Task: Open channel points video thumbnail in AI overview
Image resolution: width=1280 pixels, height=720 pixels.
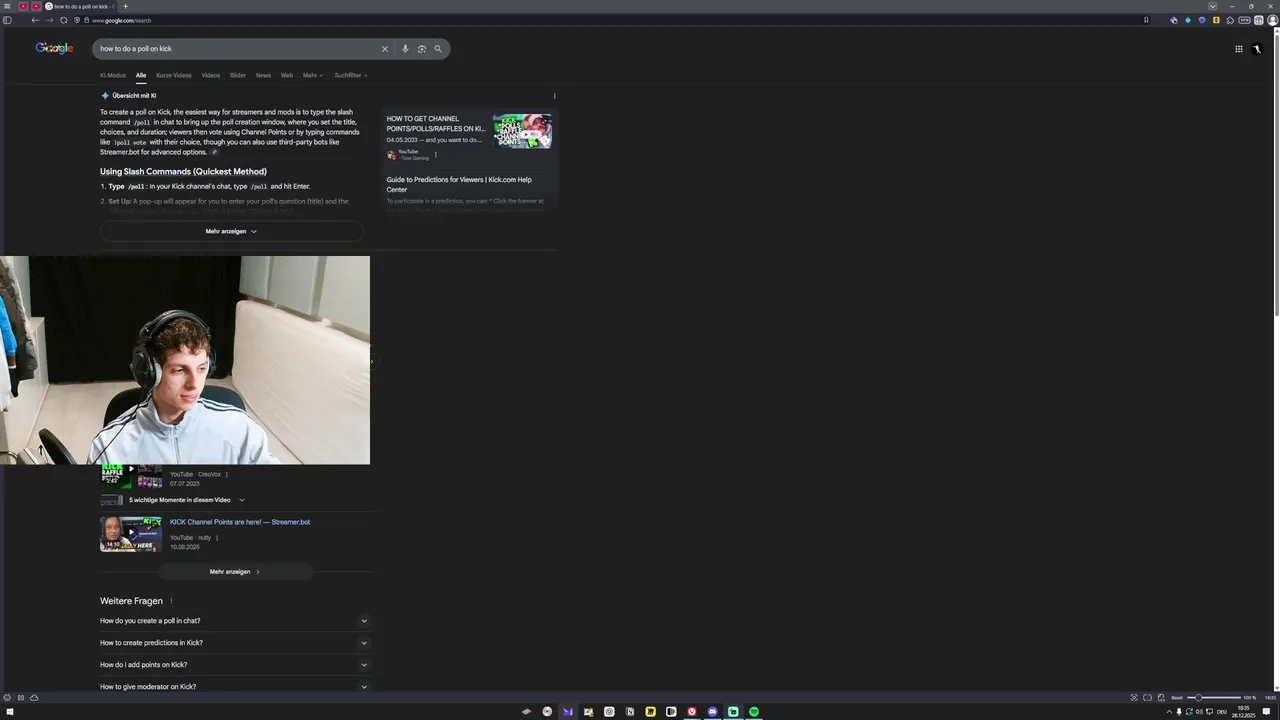Action: [x=522, y=132]
